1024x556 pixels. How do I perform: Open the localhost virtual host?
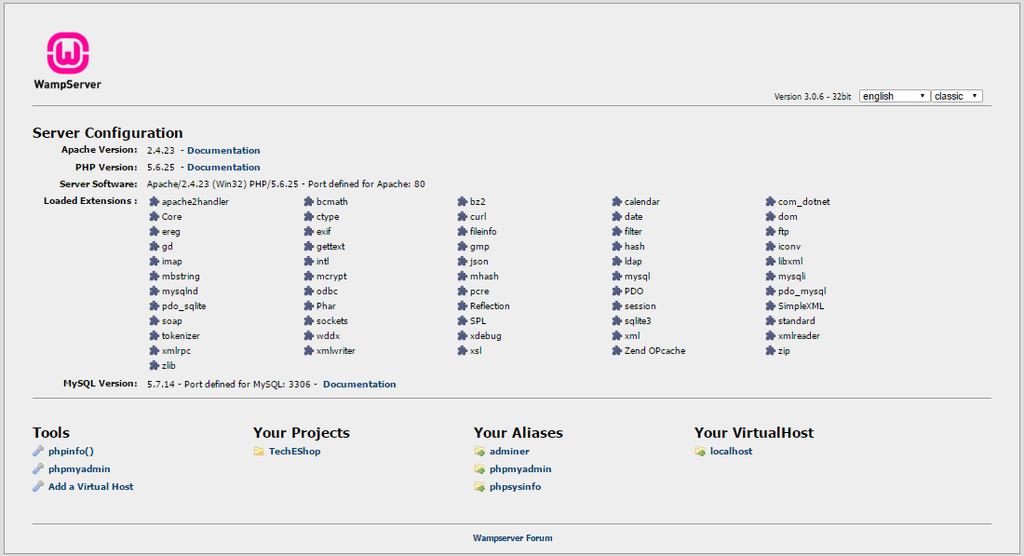click(731, 451)
